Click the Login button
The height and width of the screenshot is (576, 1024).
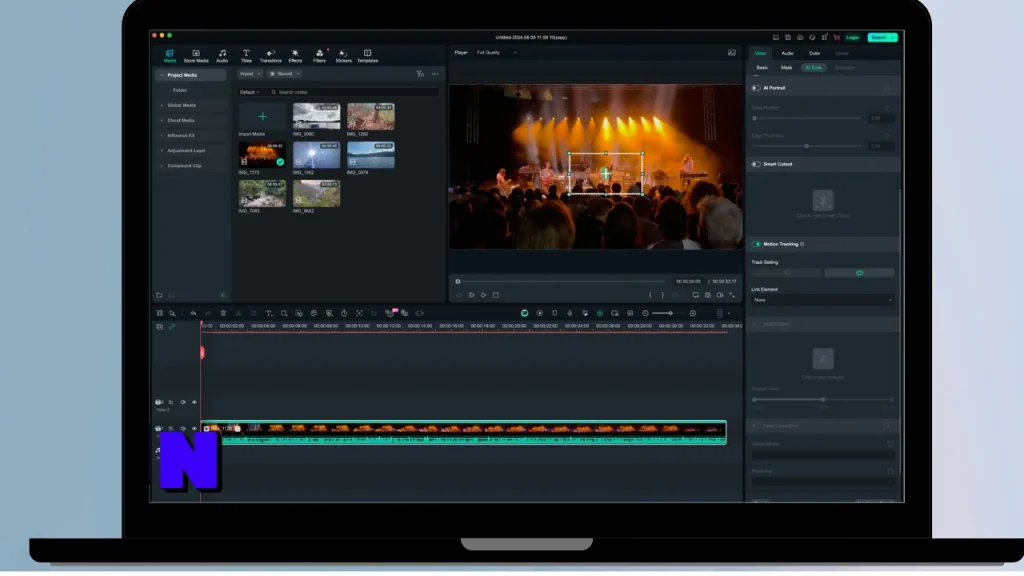click(x=852, y=37)
